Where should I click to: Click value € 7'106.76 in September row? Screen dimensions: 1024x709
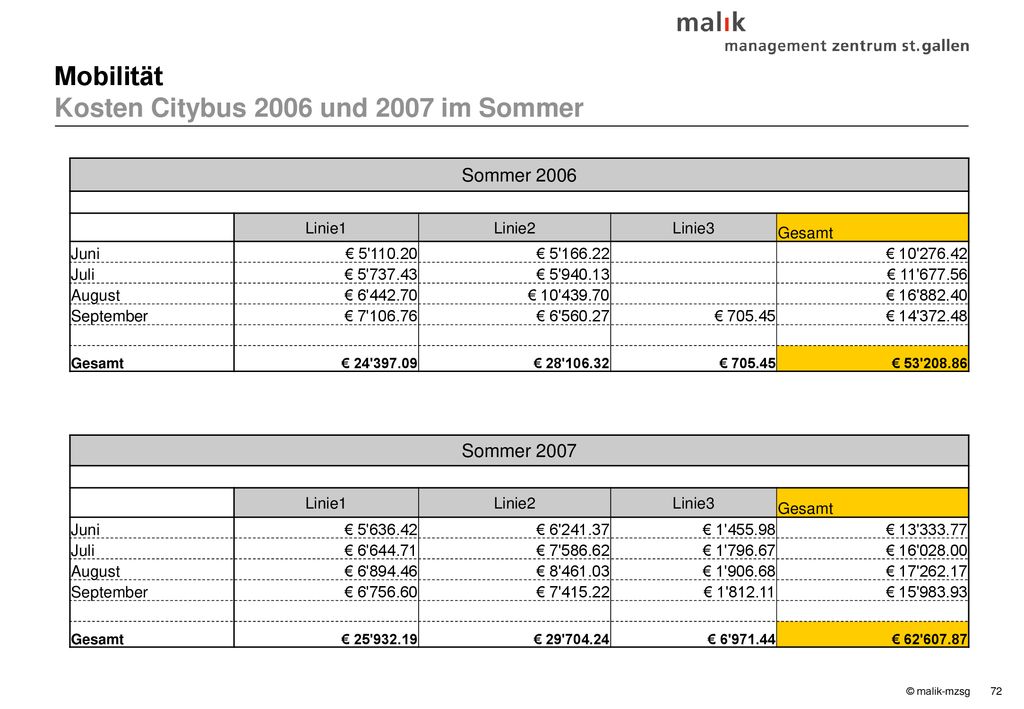pyautogui.click(x=381, y=316)
